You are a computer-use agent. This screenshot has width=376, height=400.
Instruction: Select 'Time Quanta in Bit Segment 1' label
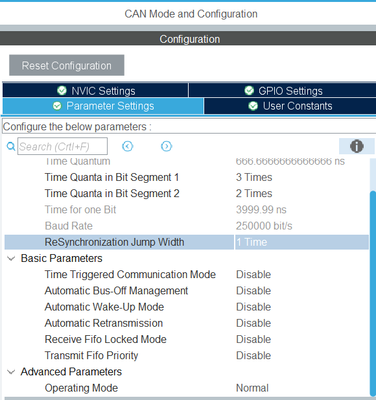coord(112,177)
